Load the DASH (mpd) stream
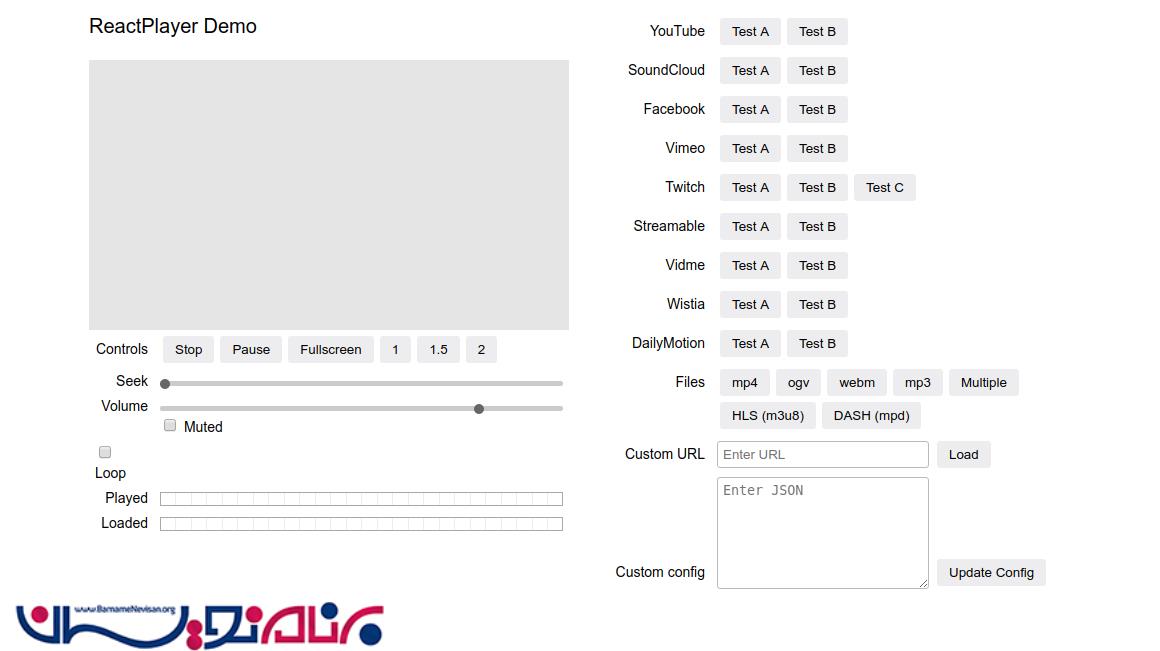 click(x=871, y=416)
